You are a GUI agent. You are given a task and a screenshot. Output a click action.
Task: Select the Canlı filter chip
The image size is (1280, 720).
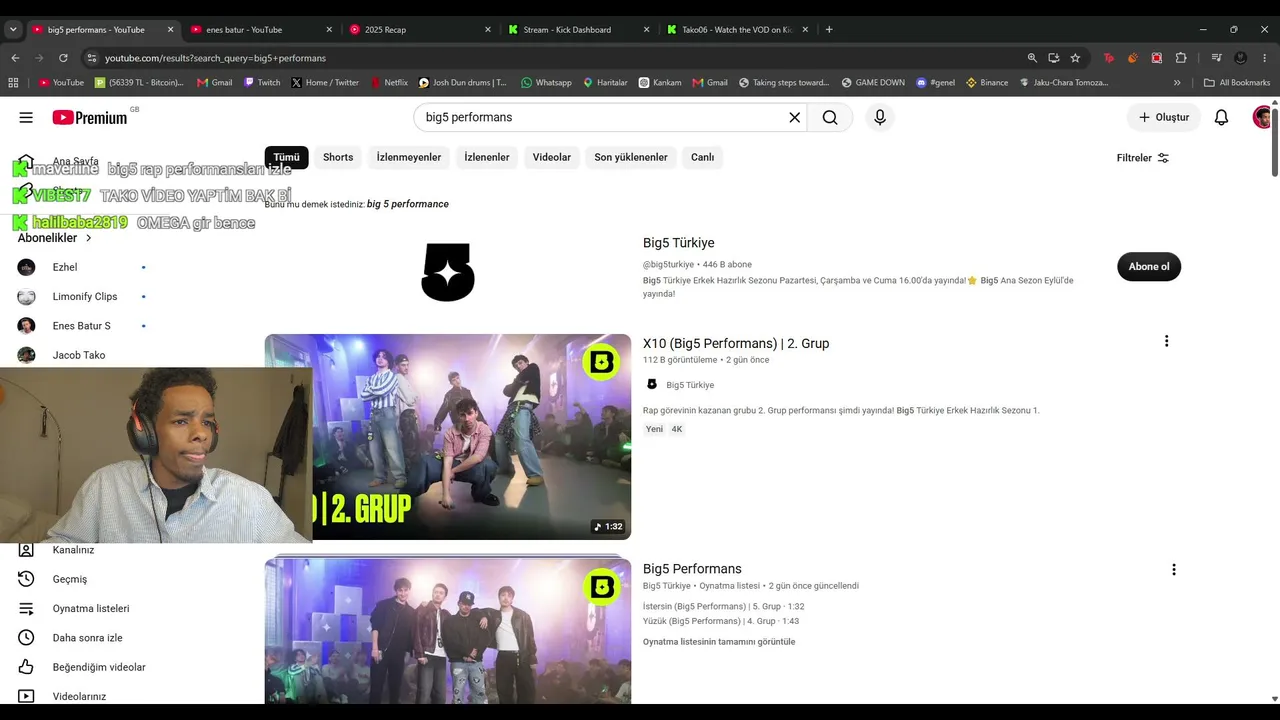[703, 157]
